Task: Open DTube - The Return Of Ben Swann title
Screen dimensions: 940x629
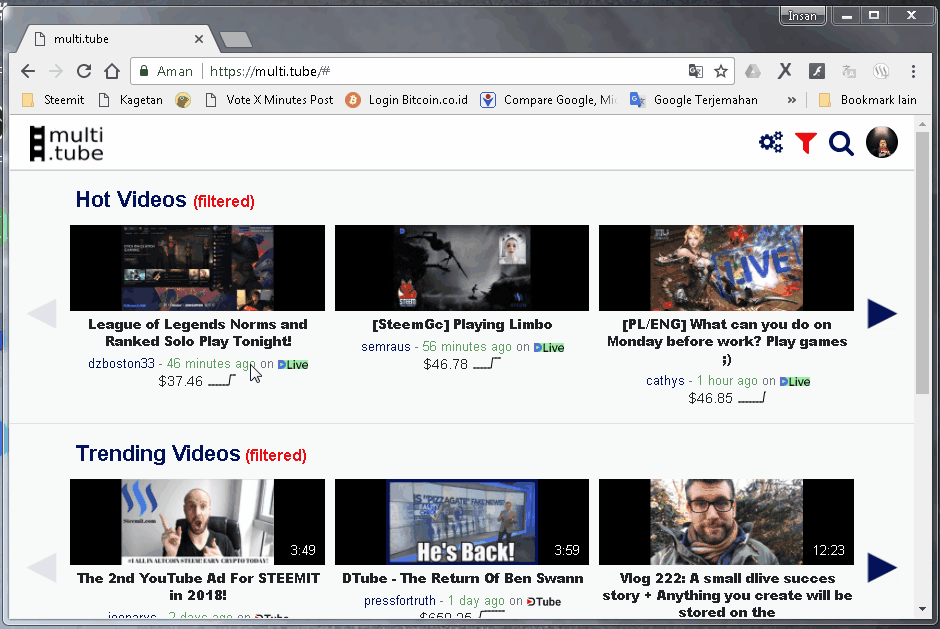Action: 463,579
